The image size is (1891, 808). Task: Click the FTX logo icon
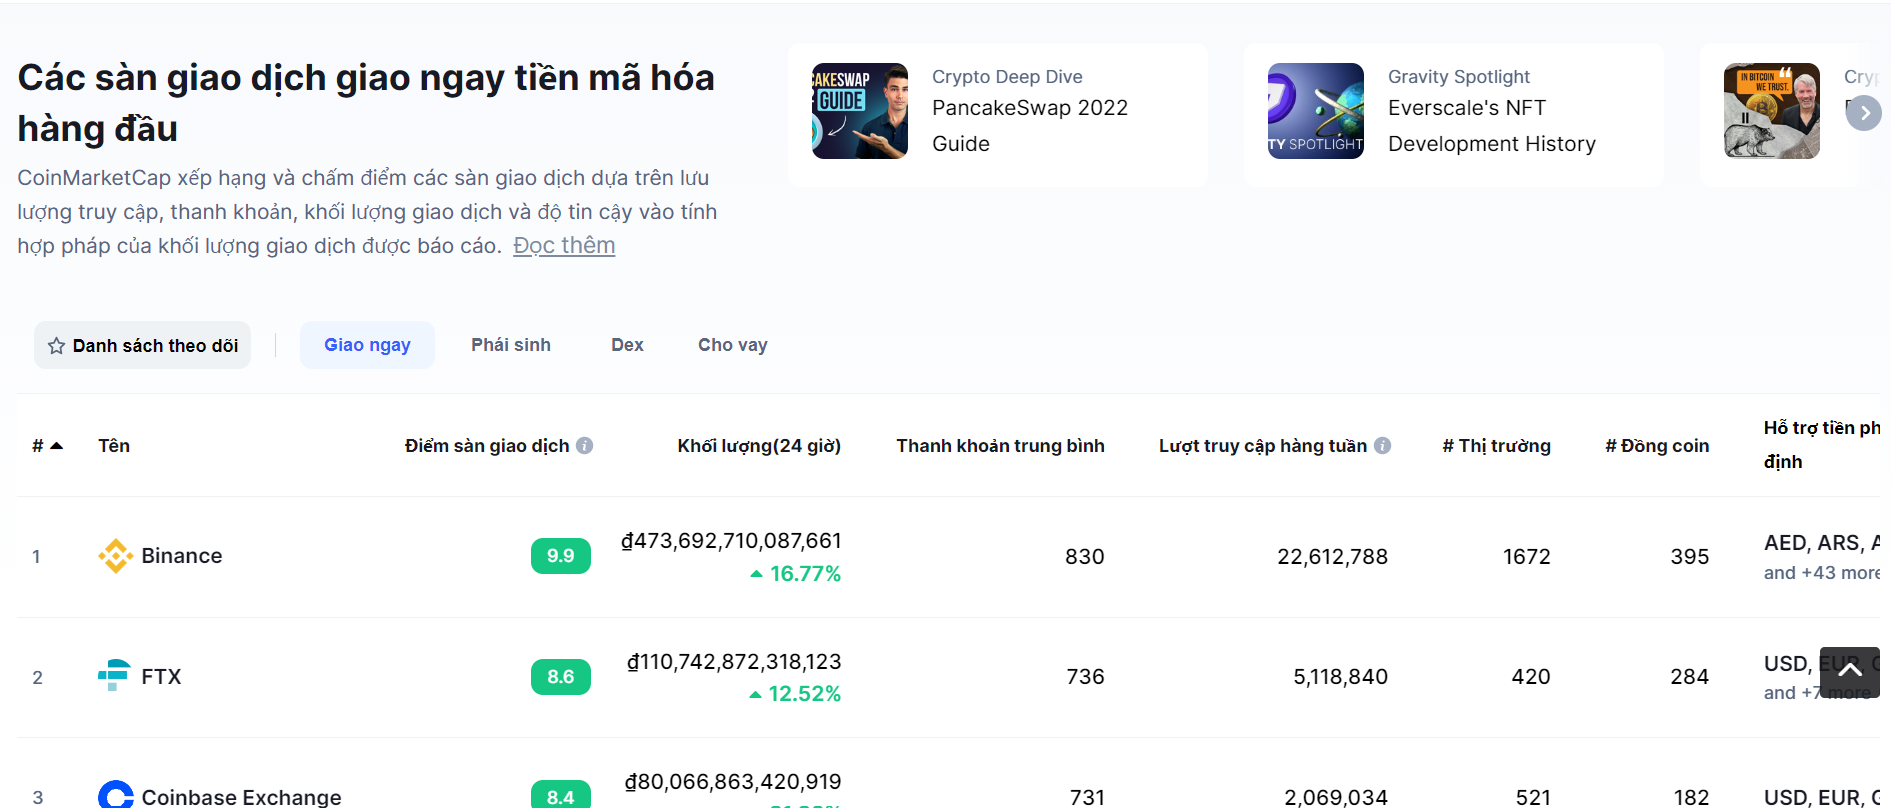click(114, 676)
